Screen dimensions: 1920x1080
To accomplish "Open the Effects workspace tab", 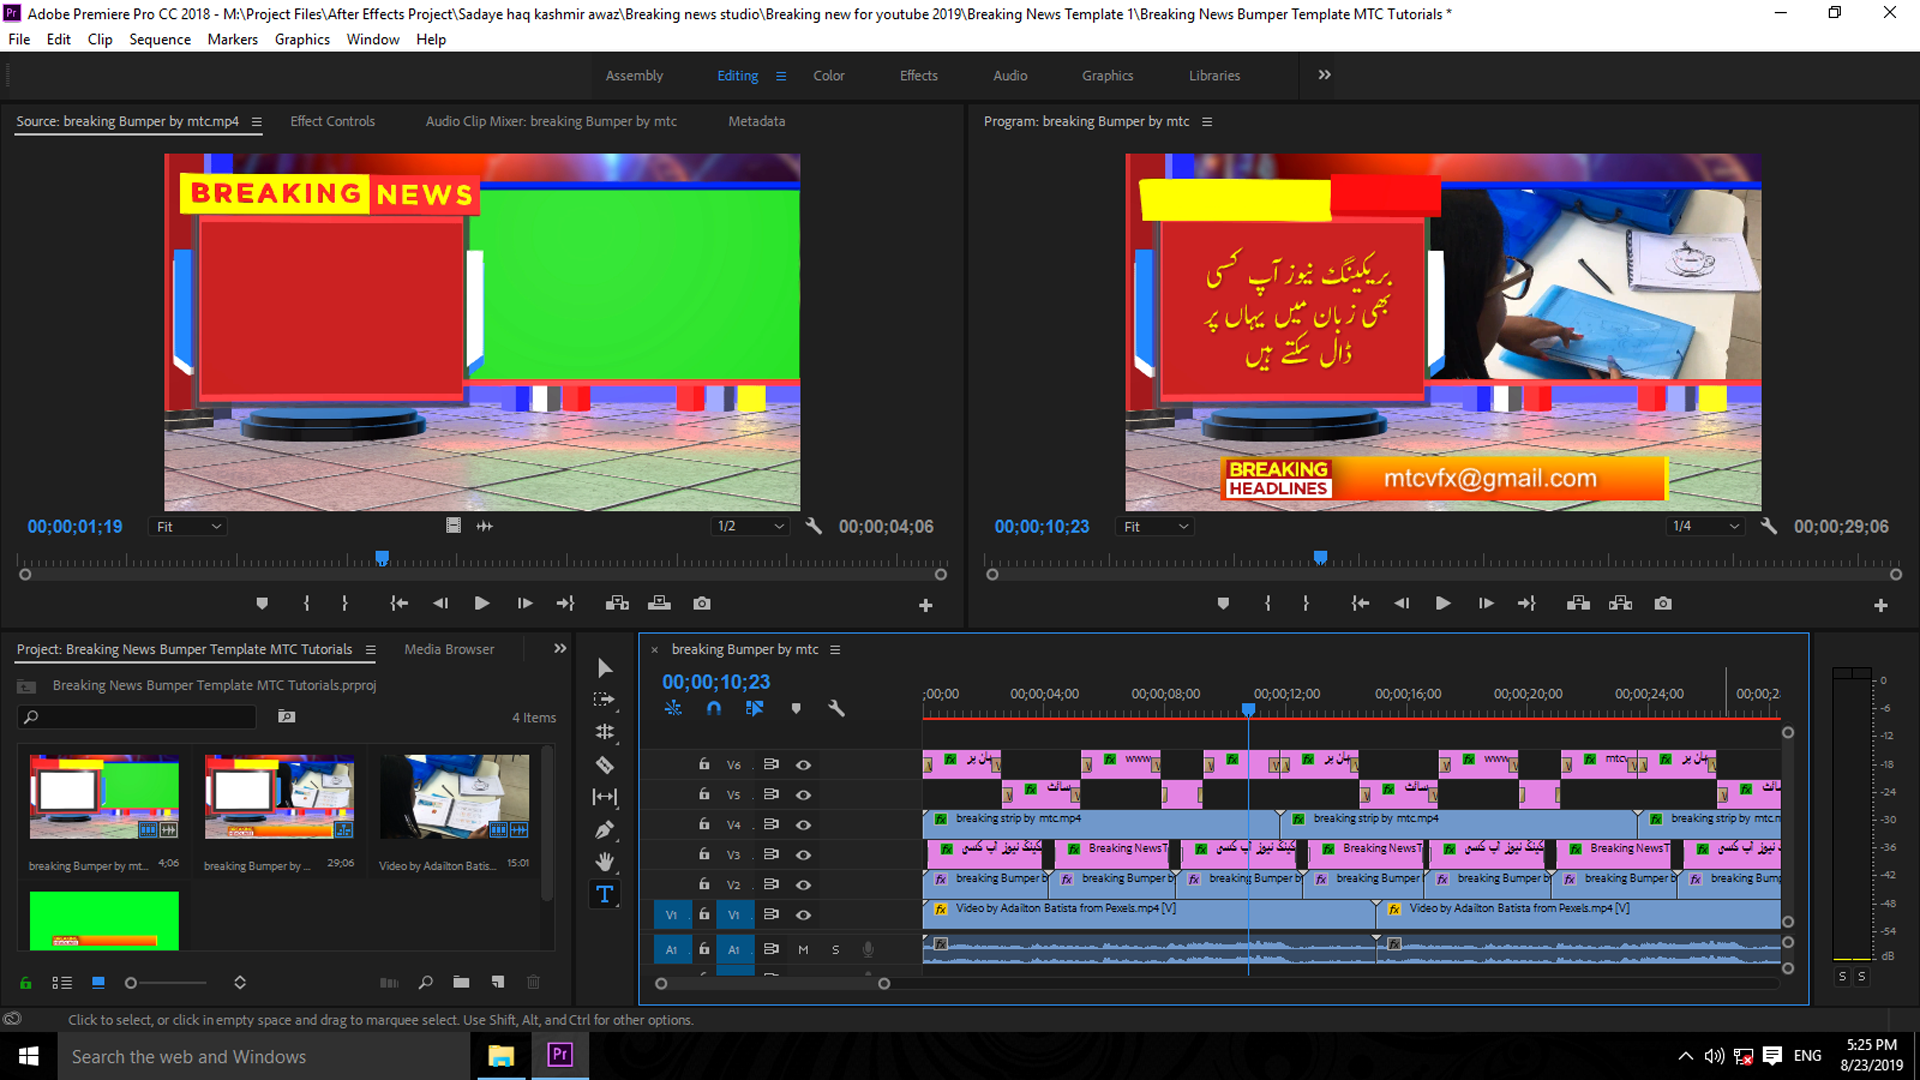I will click(919, 75).
